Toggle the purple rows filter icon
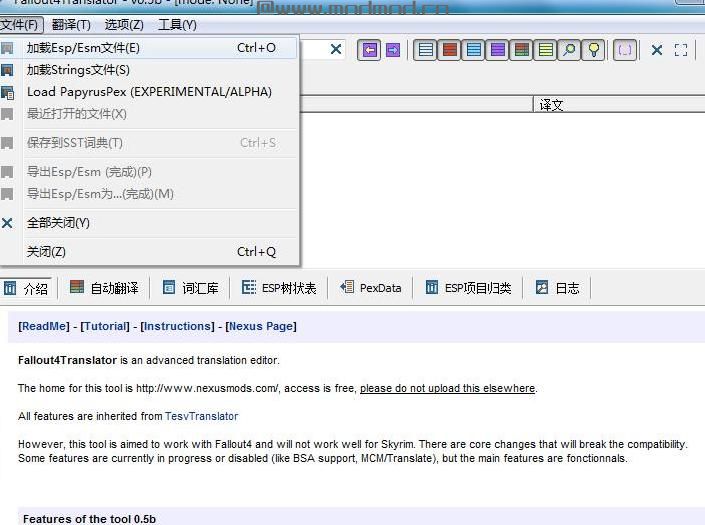The width and height of the screenshot is (705, 525). tap(498, 50)
